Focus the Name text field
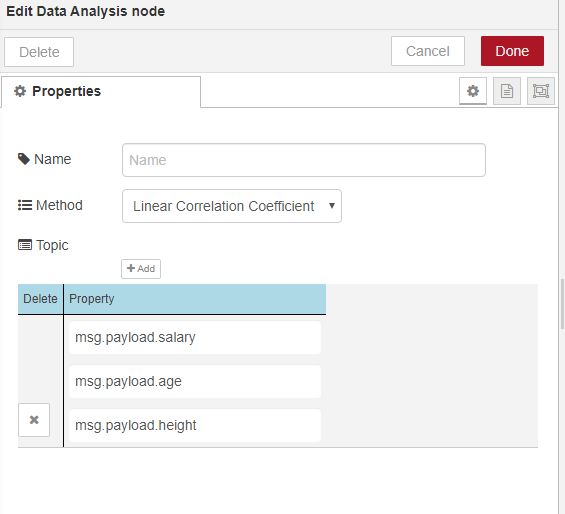This screenshot has height=514, width=565. point(304,160)
